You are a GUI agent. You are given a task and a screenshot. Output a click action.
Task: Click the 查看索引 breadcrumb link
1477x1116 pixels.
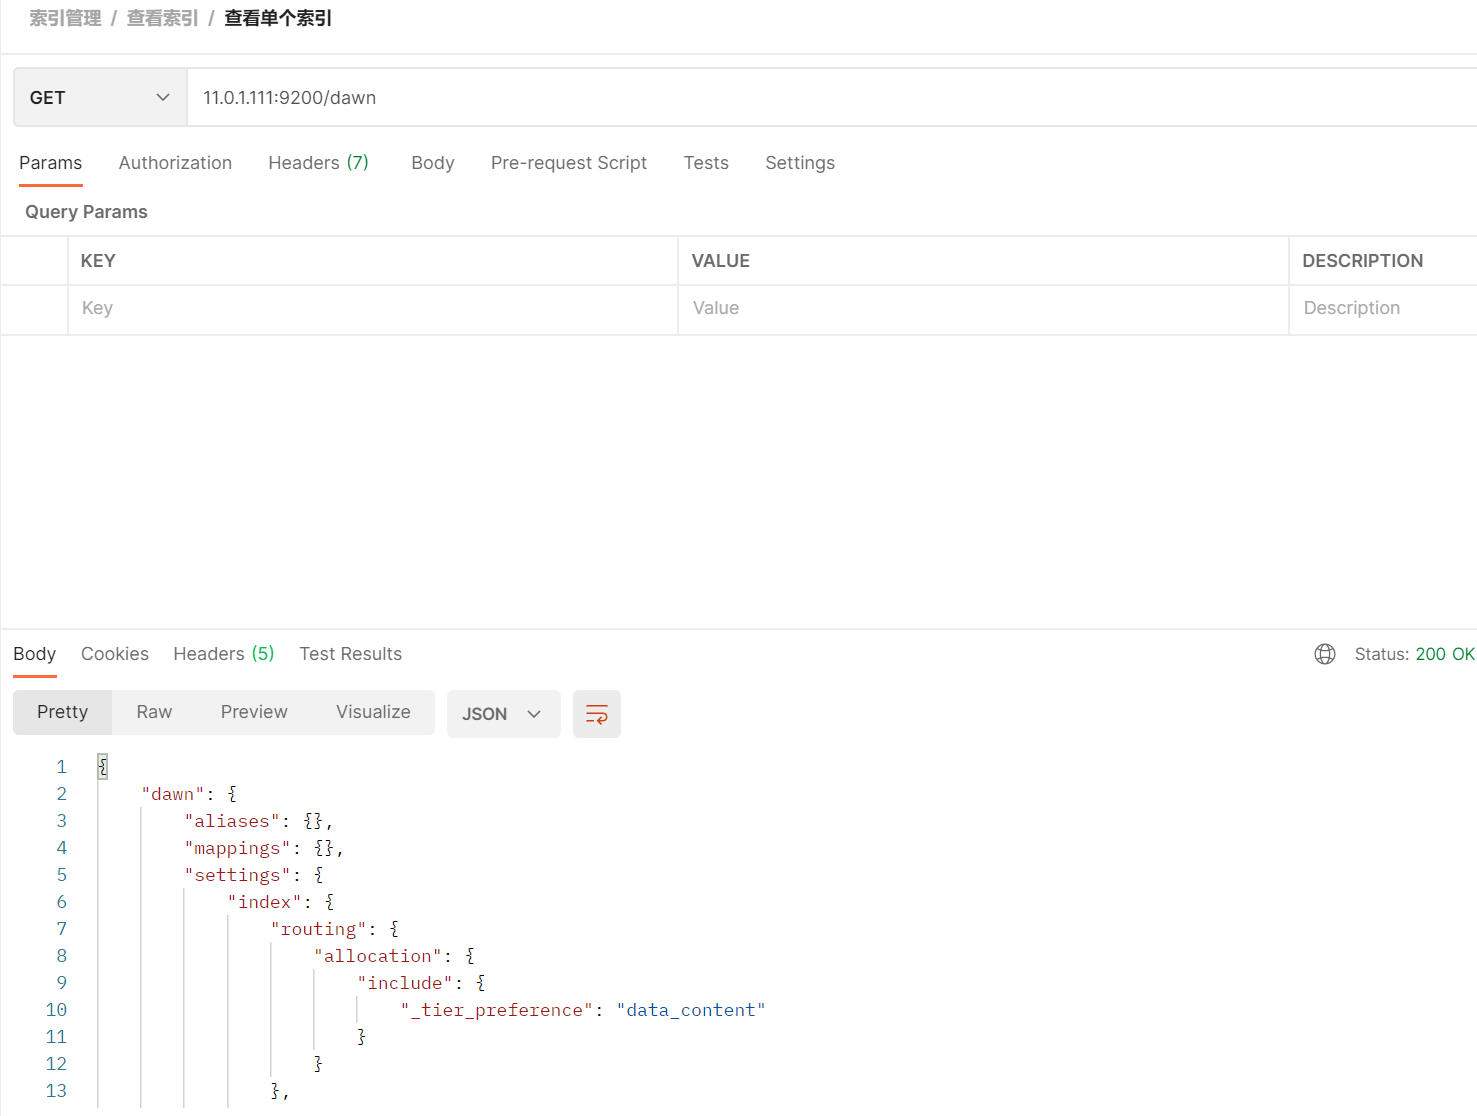162,18
